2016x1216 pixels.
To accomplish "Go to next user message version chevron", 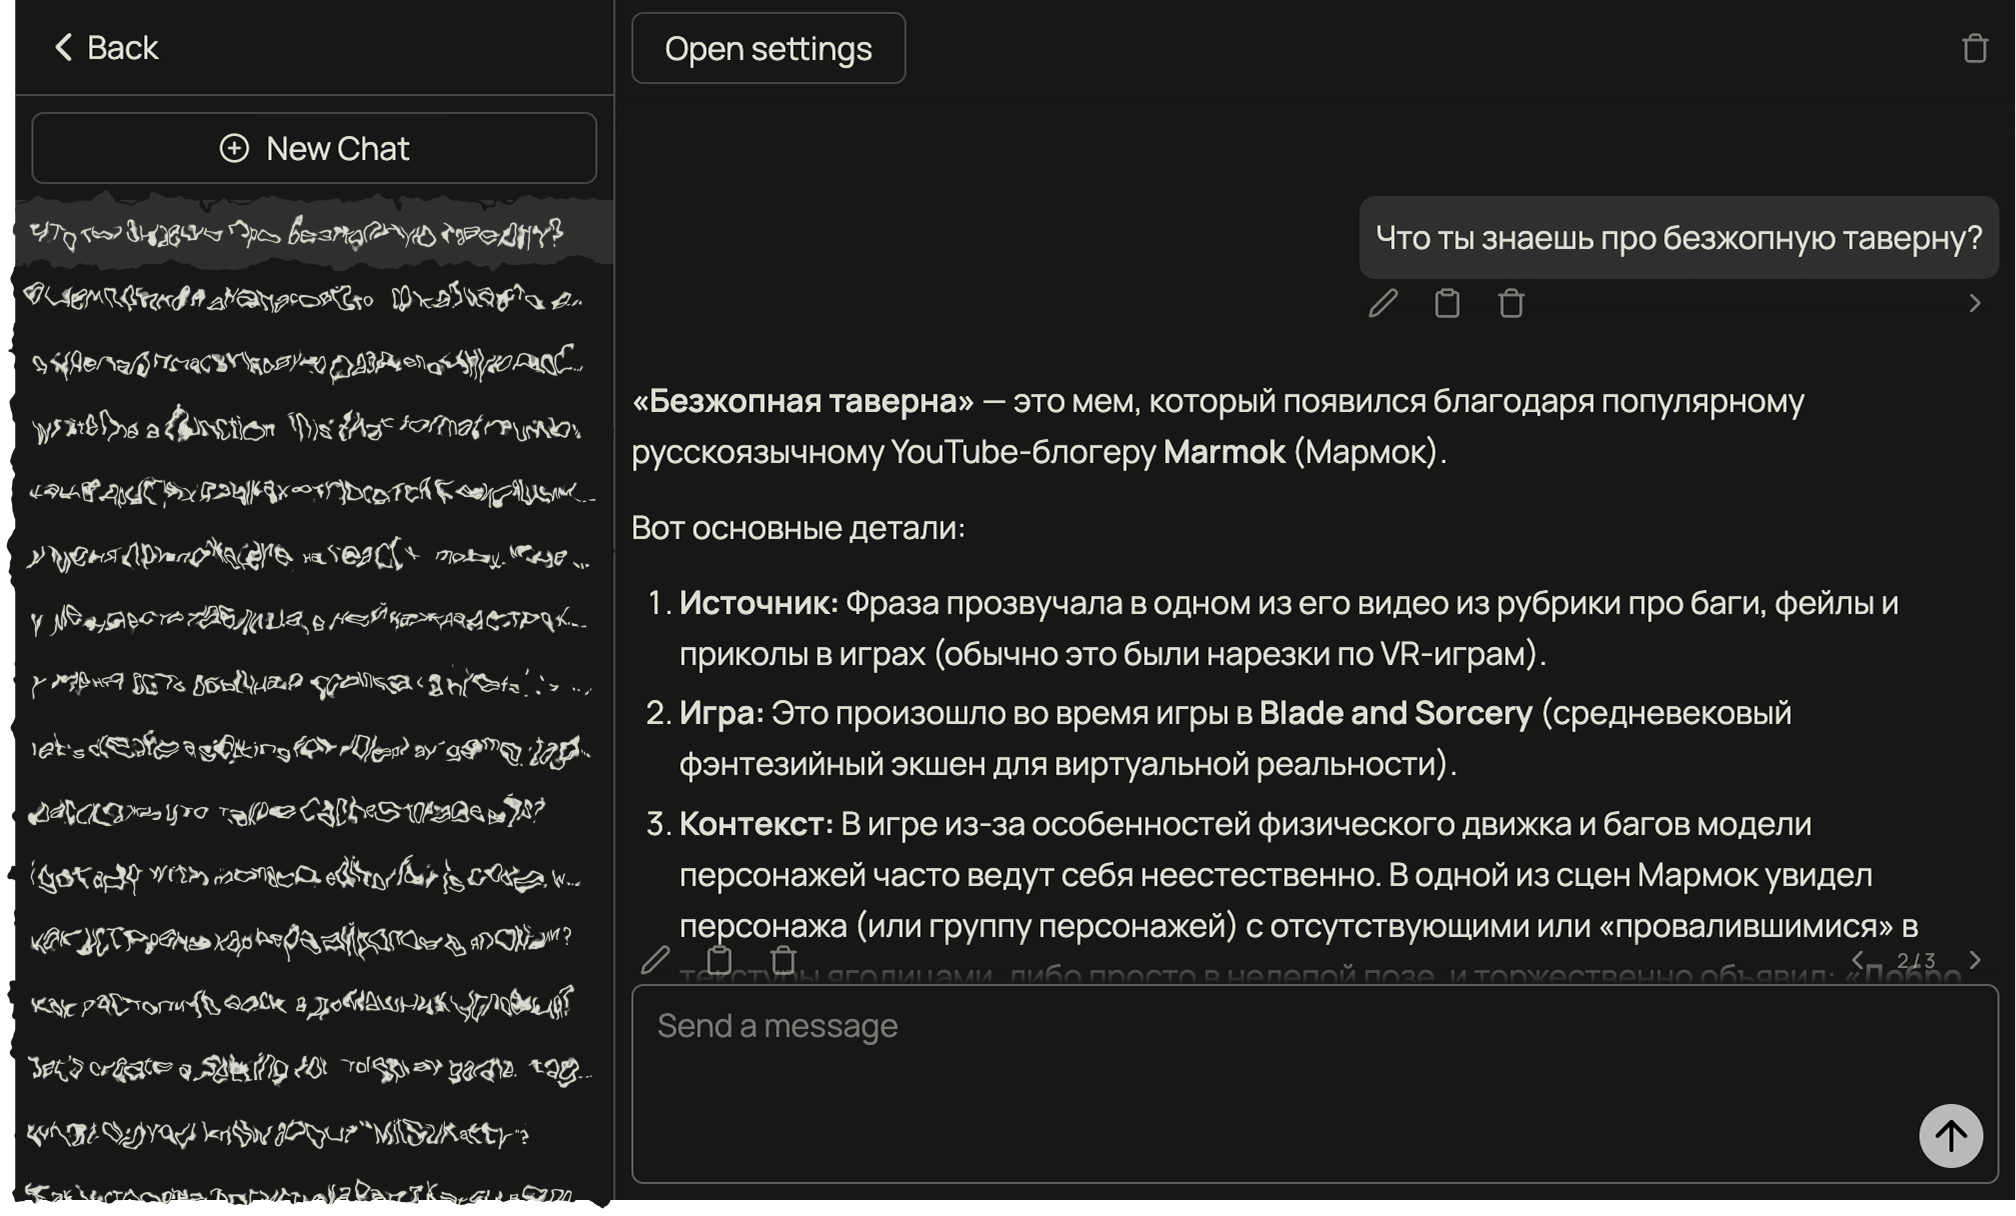I will [x=1974, y=303].
